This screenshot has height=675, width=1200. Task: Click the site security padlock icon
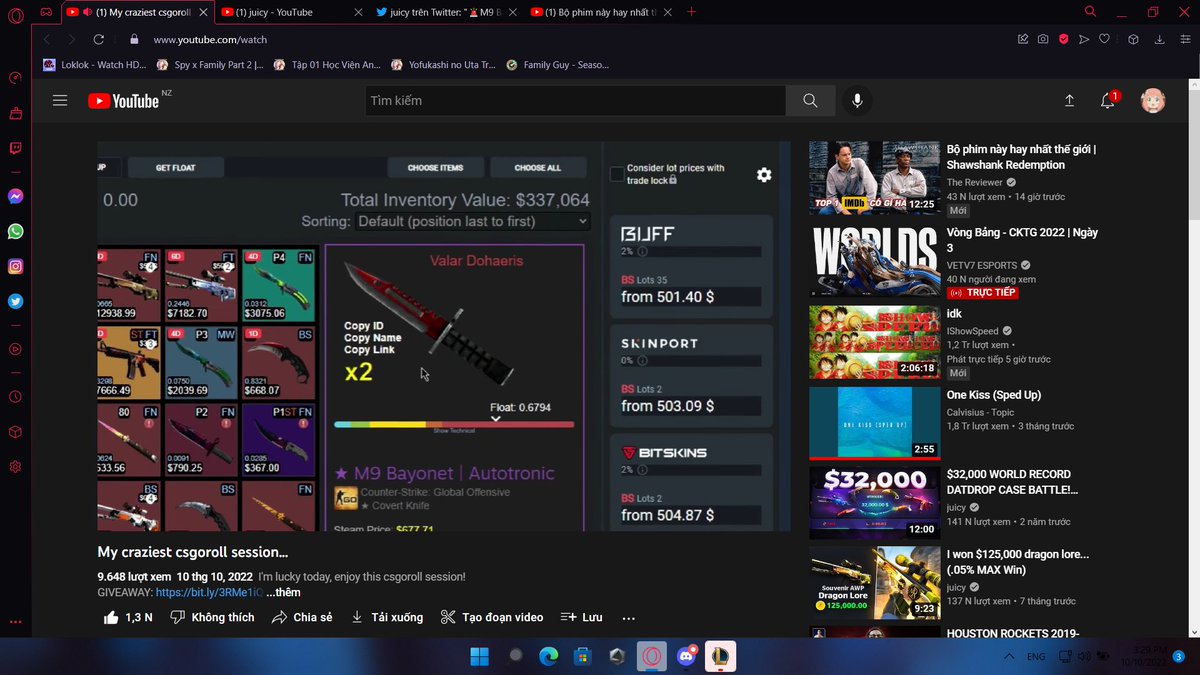pos(134,40)
